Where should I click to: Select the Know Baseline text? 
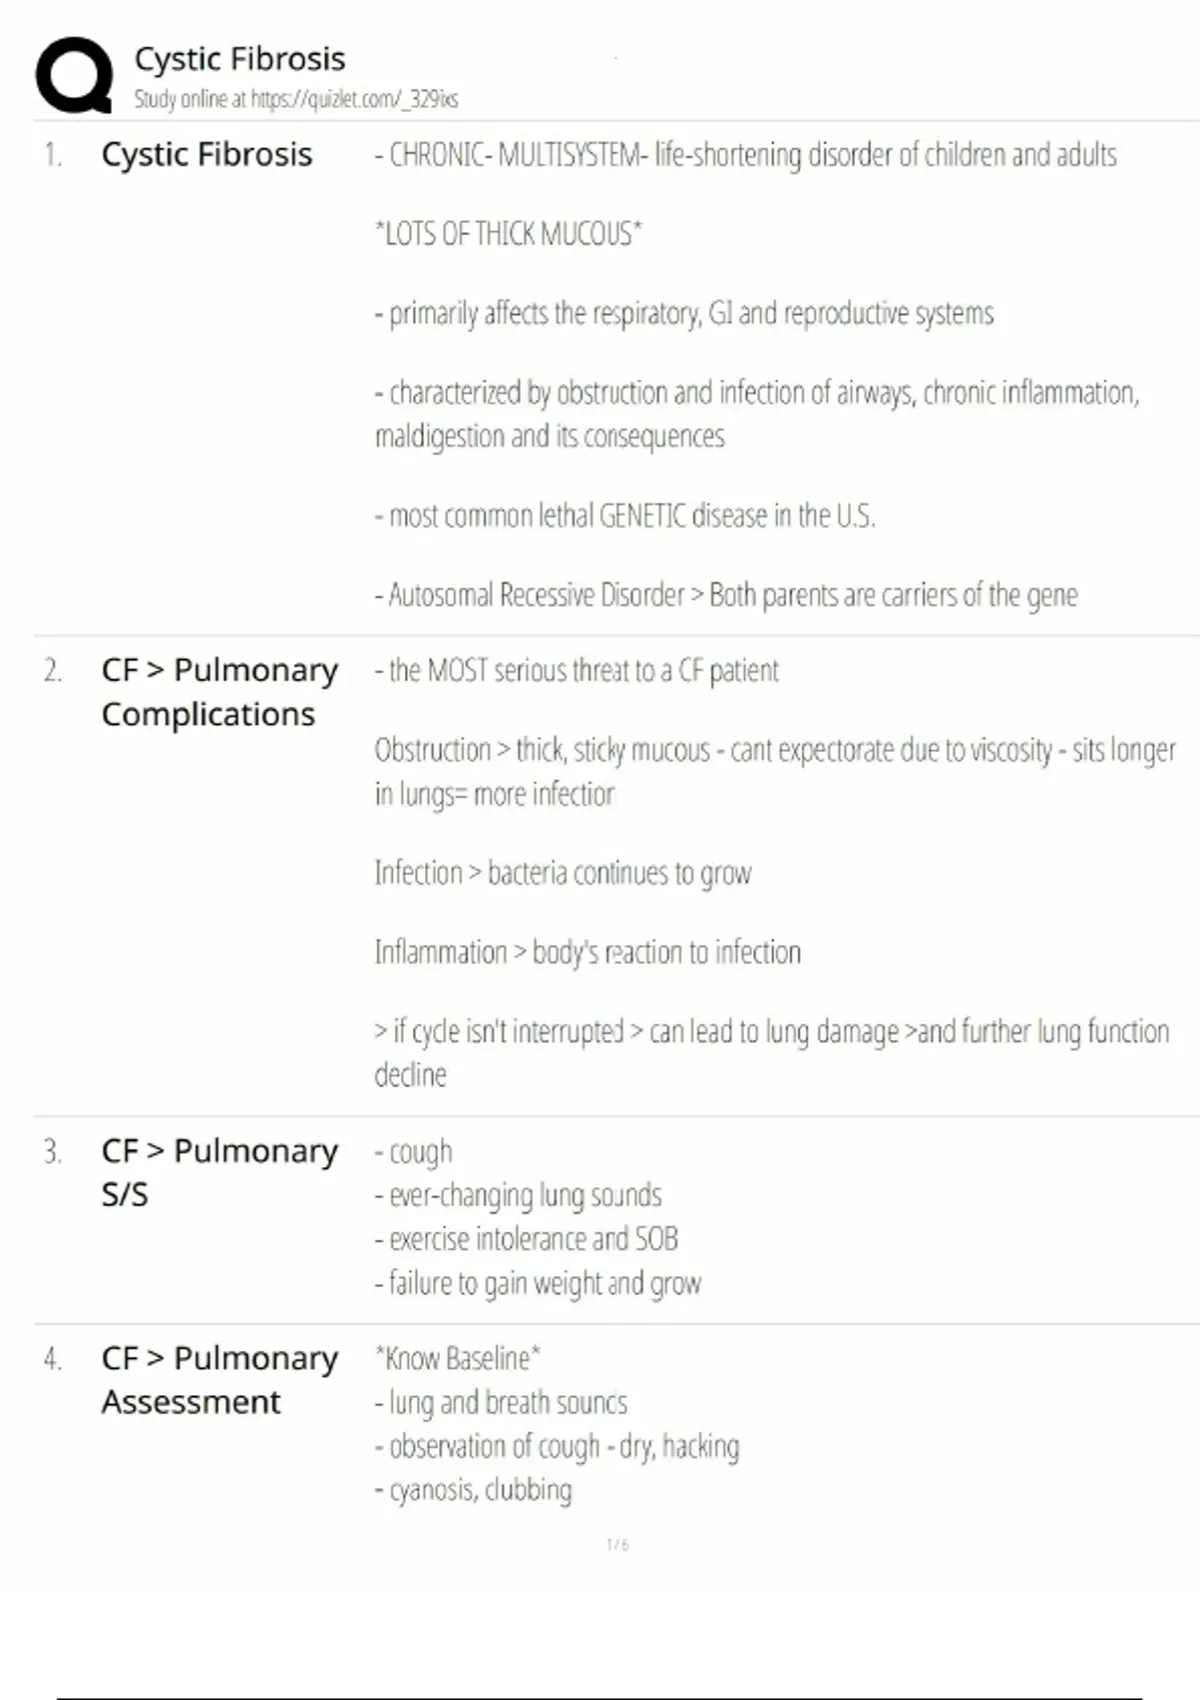pos(457,1359)
